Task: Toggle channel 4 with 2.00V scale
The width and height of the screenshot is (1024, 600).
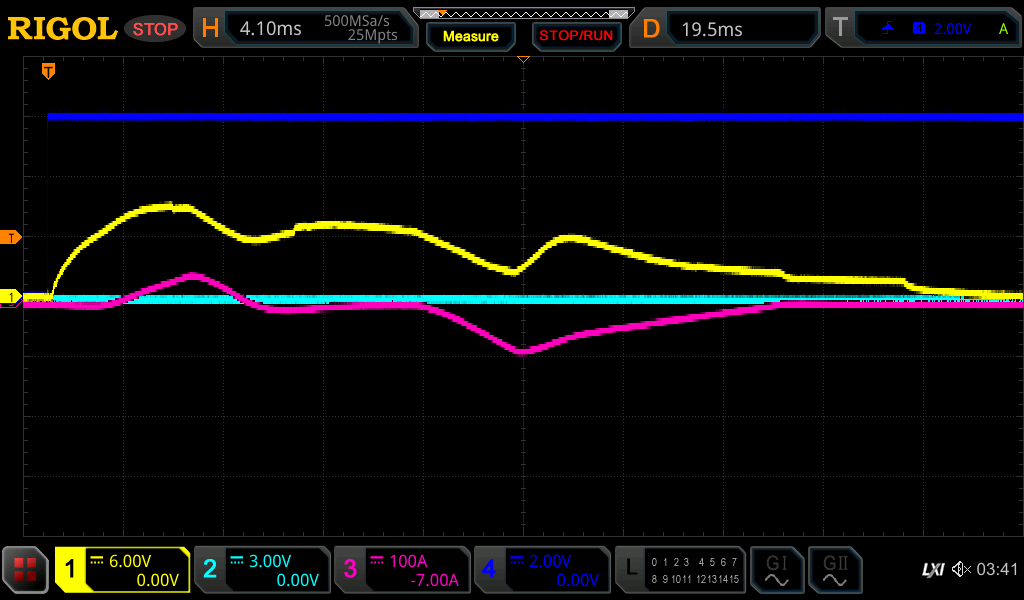Action: (542, 570)
